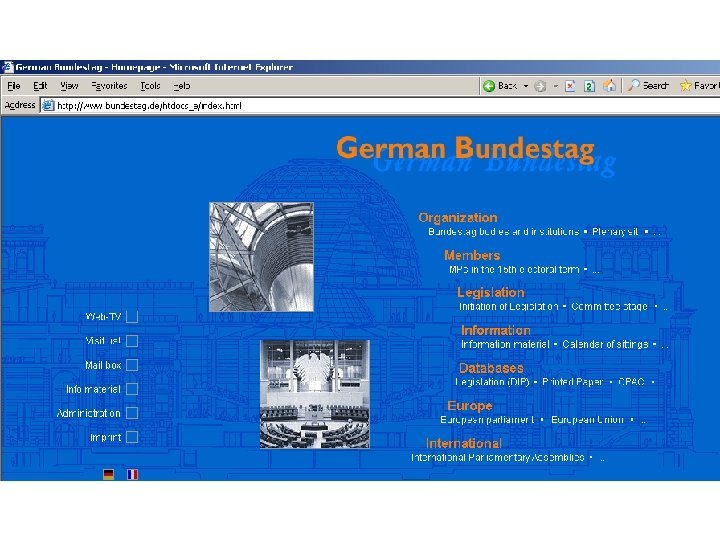Open the Favorites menu
The height and width of the screenshot is (540, 720).
pyautogui.click(x=109, y=86)
